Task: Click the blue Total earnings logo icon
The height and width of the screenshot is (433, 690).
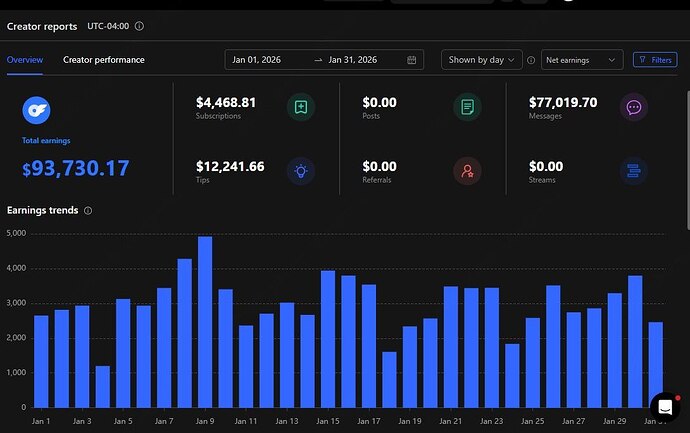Action: [37, 110]
